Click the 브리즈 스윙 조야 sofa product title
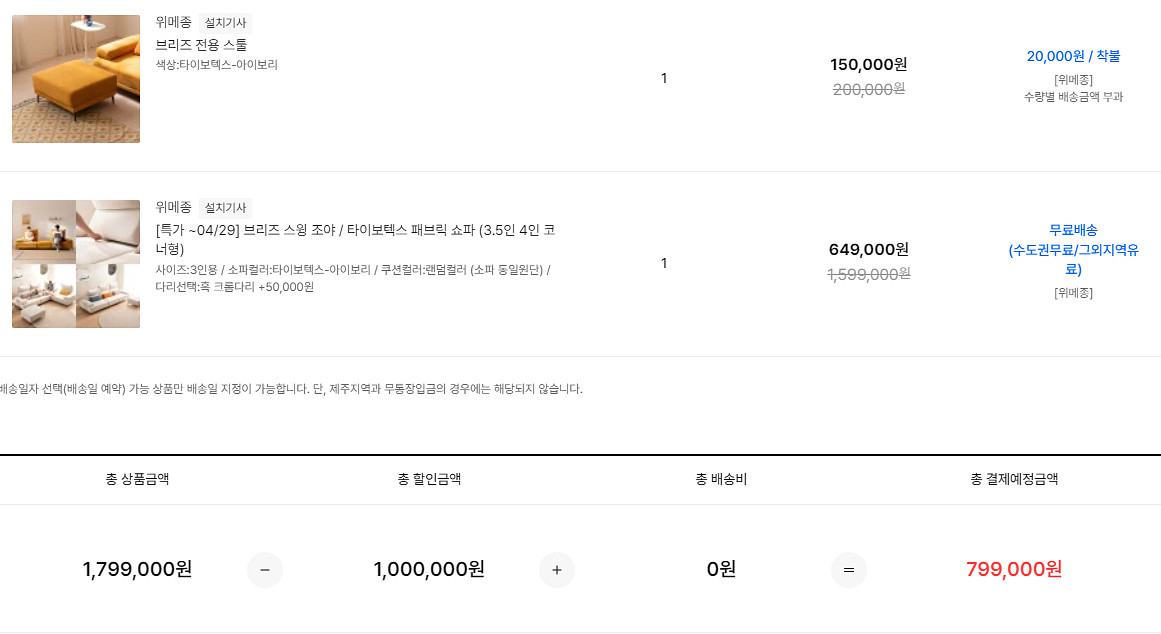Screen dimensions: 1161x634 point(350,237)
